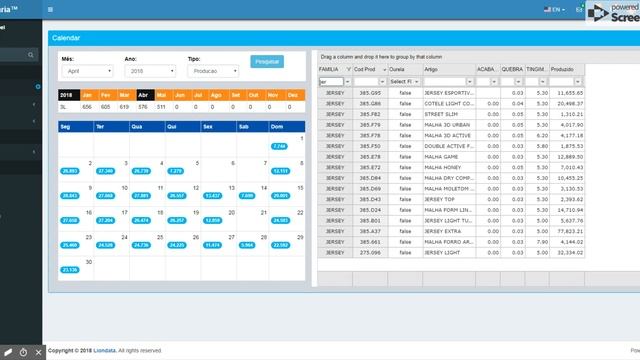Click the Artigo filter text input

444,82
